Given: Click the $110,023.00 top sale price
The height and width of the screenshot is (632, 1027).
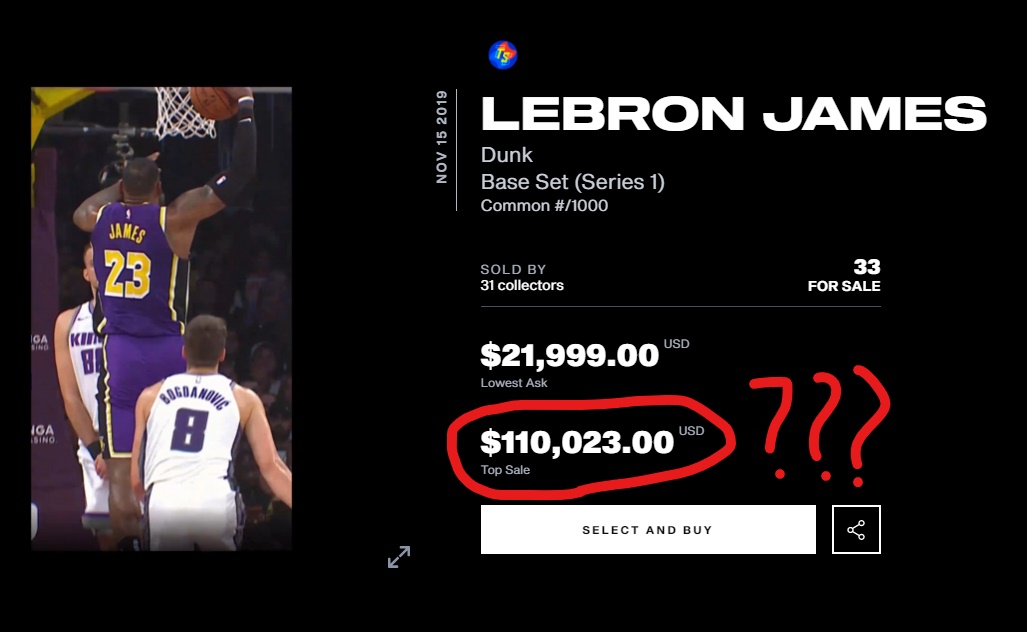Looking at the screenshot, I should [577, 442].
